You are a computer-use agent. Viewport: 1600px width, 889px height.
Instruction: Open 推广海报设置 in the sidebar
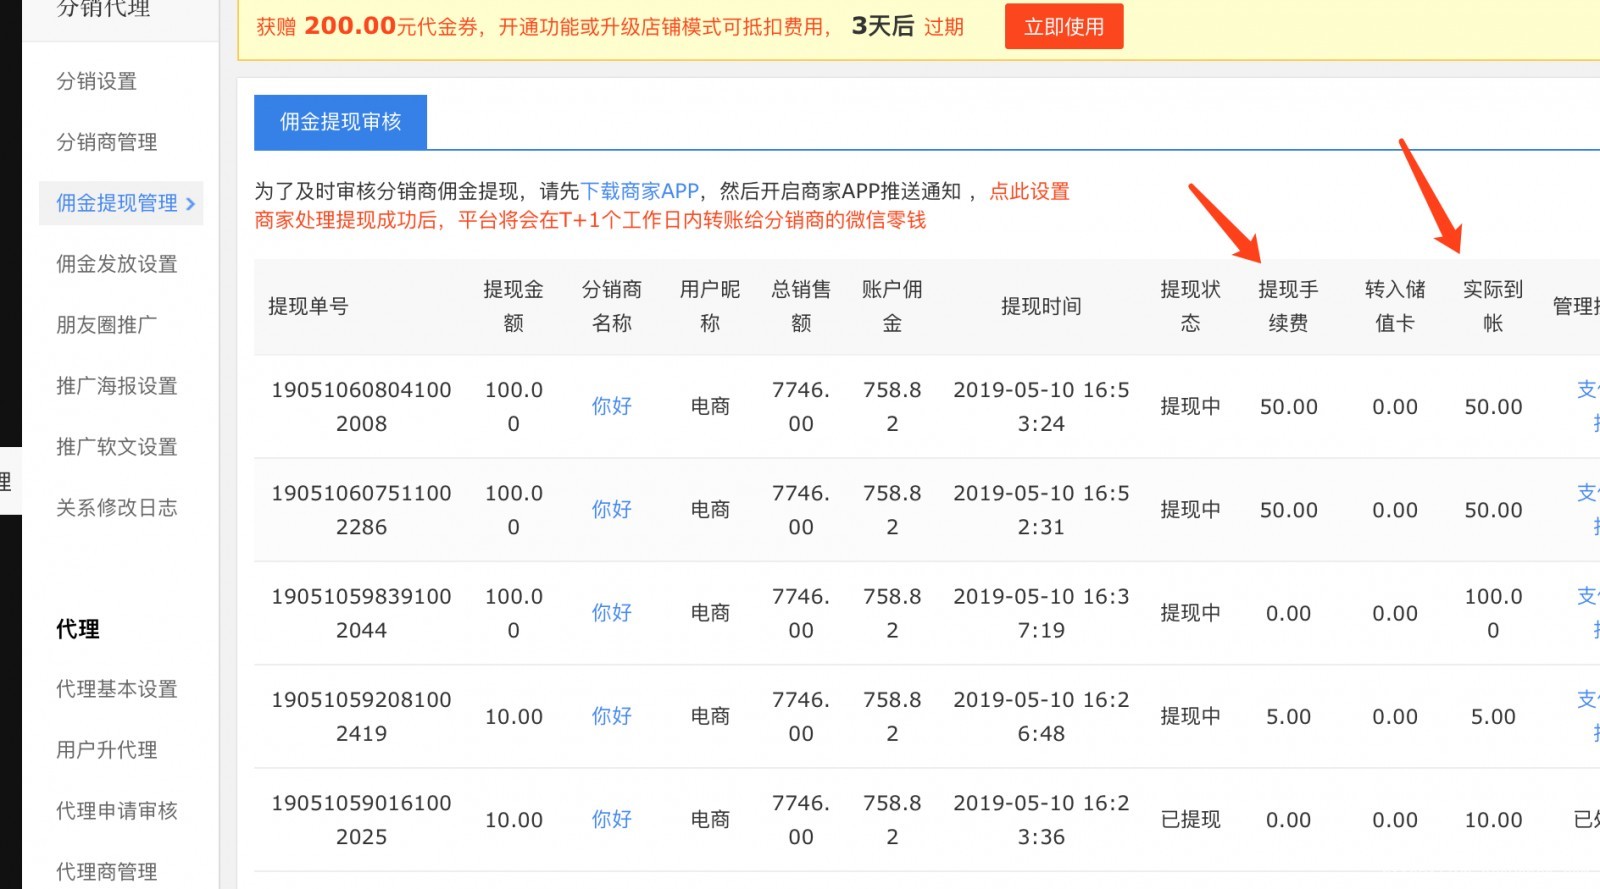pyautogui.click(x=117, y=386)
